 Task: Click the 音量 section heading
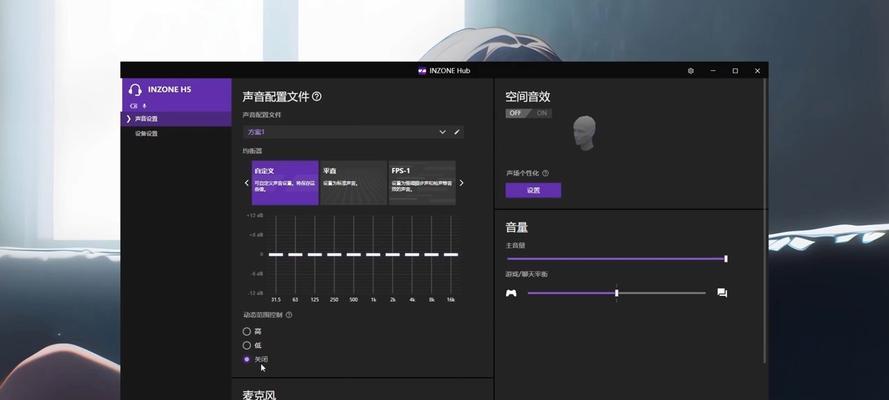(x=517, y=228)
